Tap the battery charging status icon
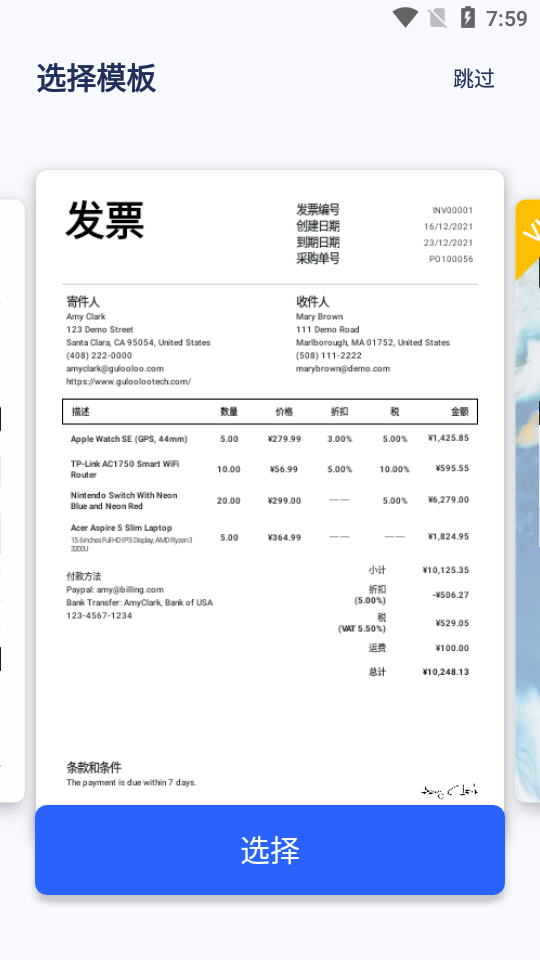 tap(468, 17)
